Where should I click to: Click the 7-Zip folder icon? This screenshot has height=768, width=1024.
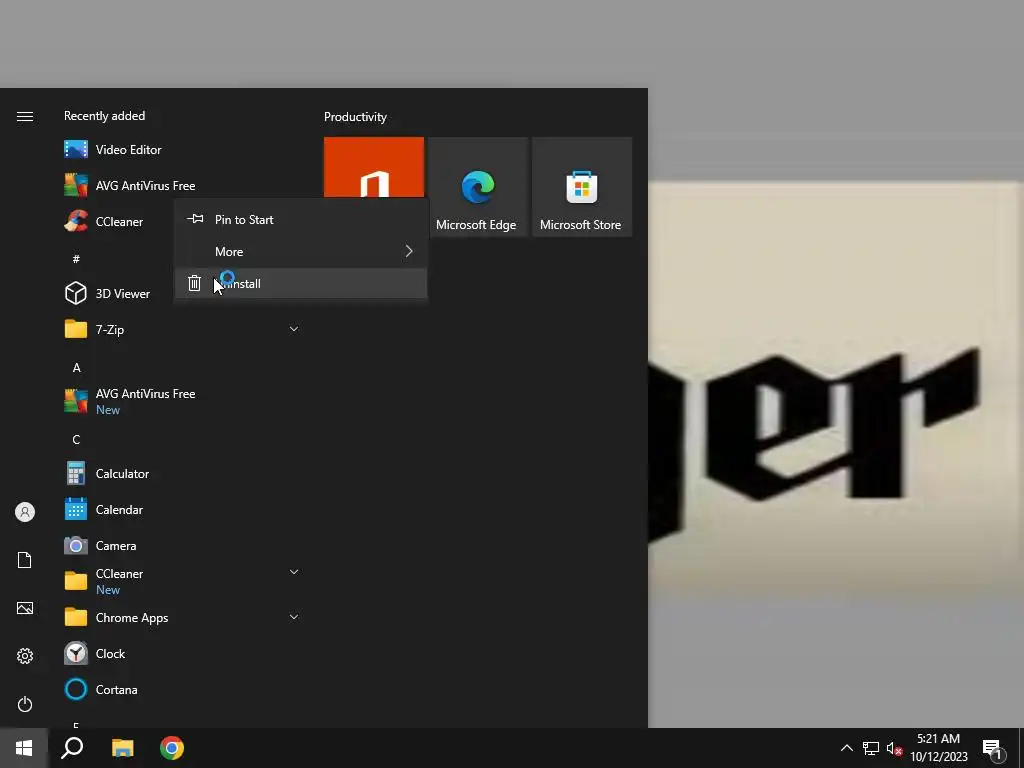pos(76,329)
